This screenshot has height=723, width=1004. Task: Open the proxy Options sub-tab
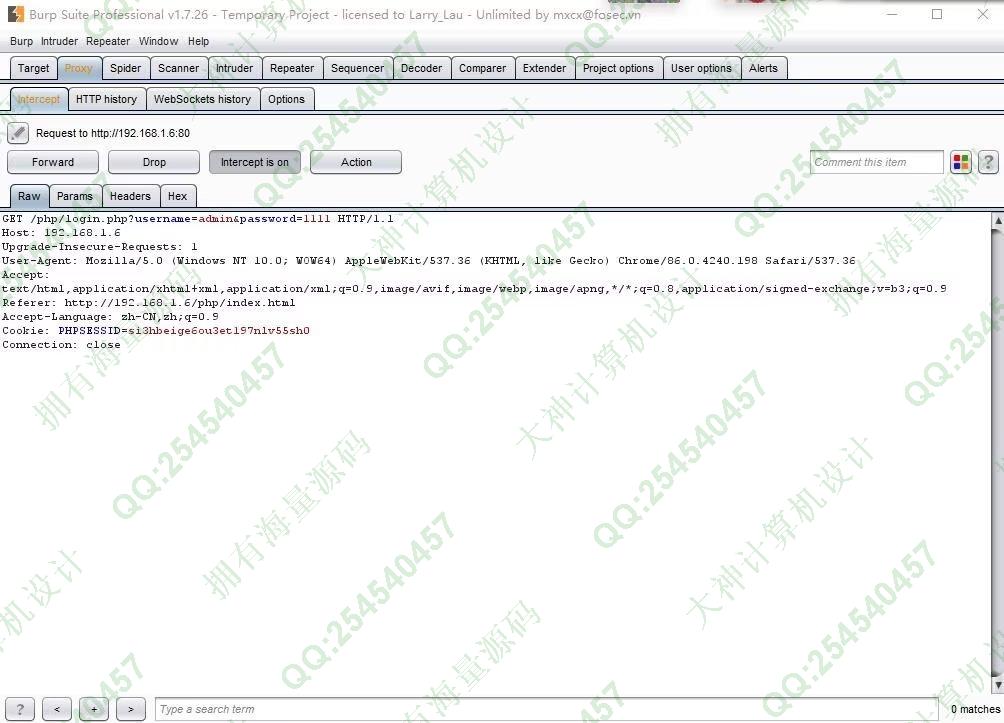286,99
